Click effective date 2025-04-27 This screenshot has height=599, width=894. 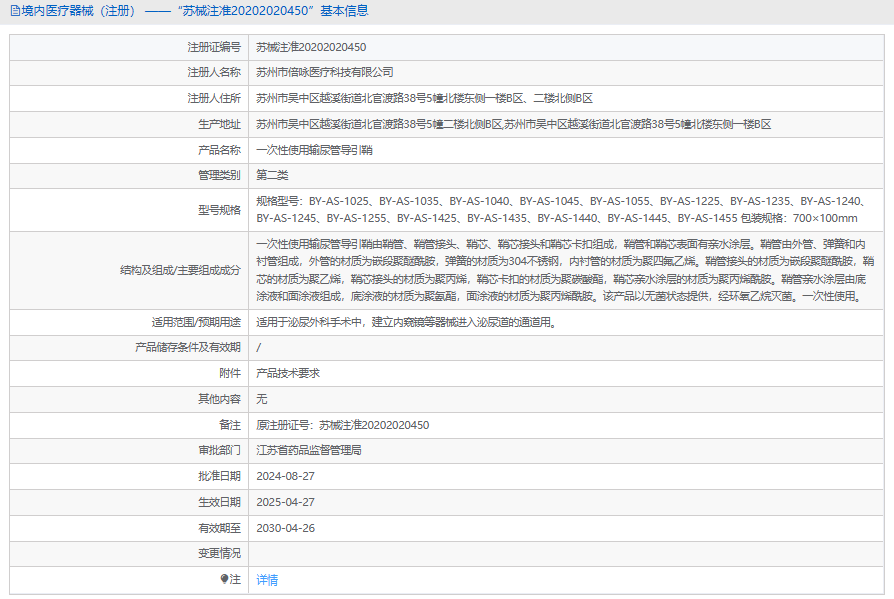pos(285,502)
